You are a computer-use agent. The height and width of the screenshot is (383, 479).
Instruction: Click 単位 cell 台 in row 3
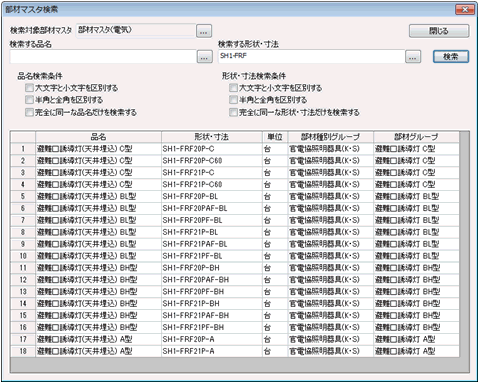275,173
